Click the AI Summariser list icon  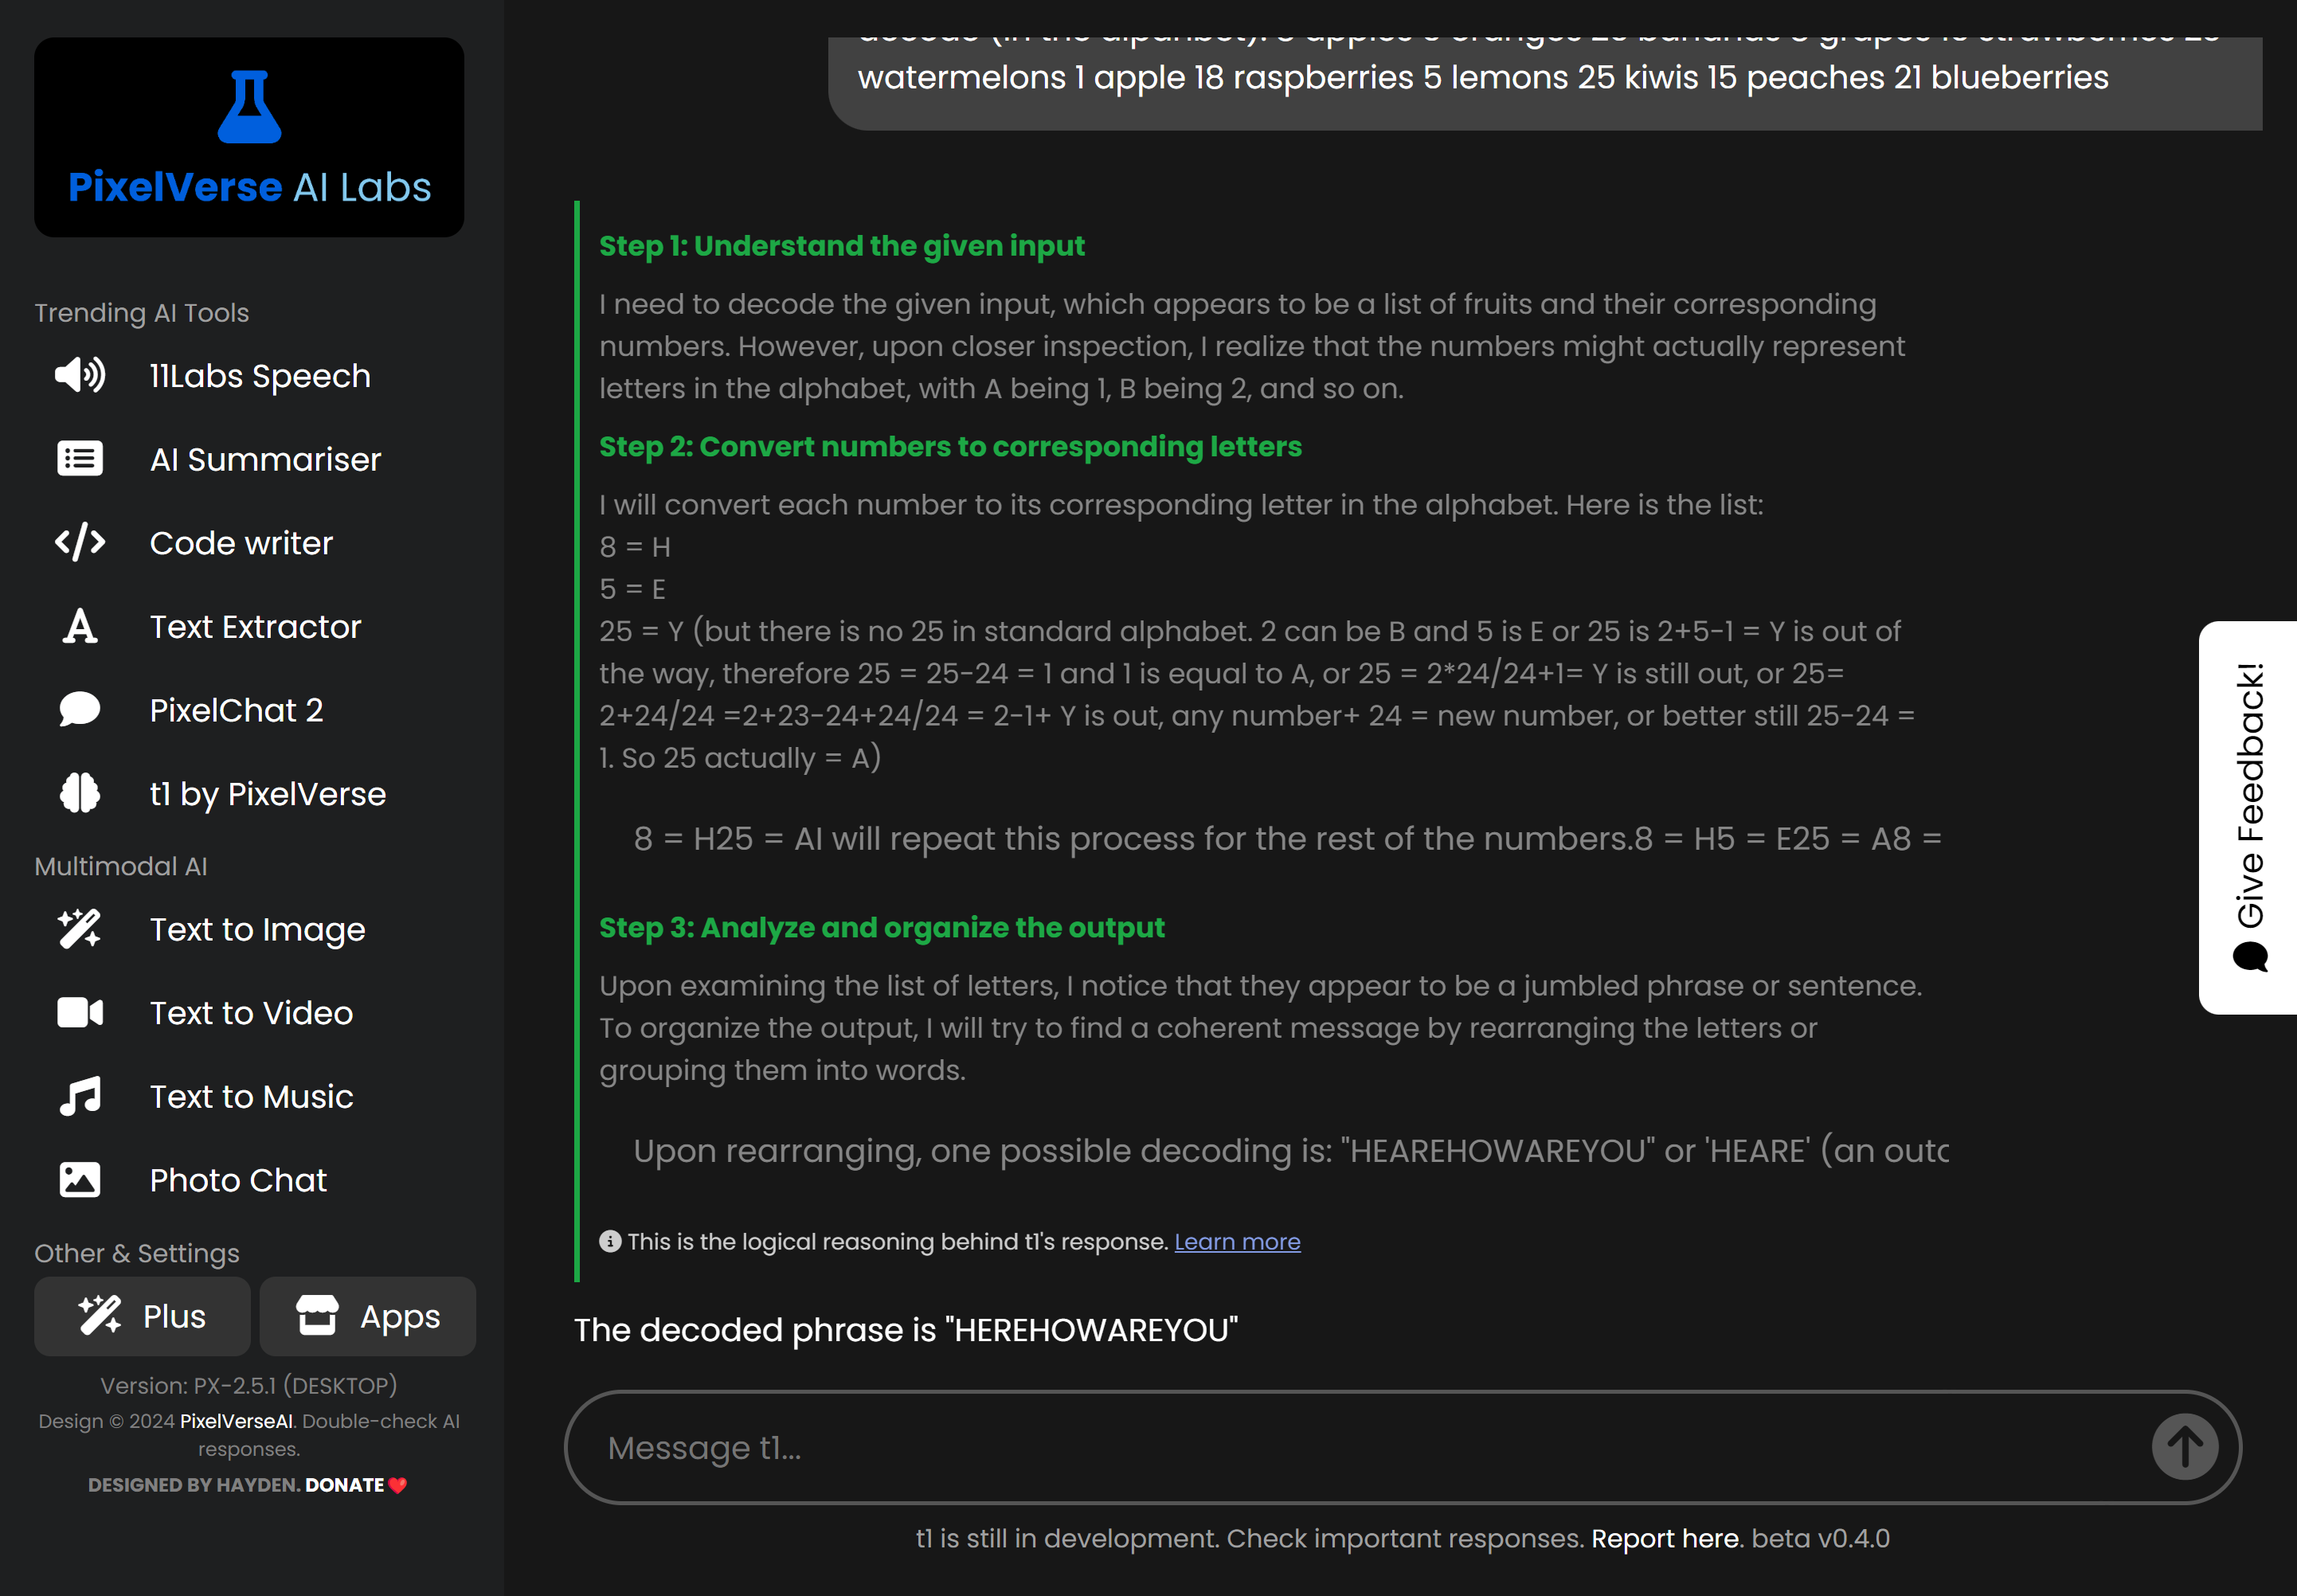tap(80, 459)
